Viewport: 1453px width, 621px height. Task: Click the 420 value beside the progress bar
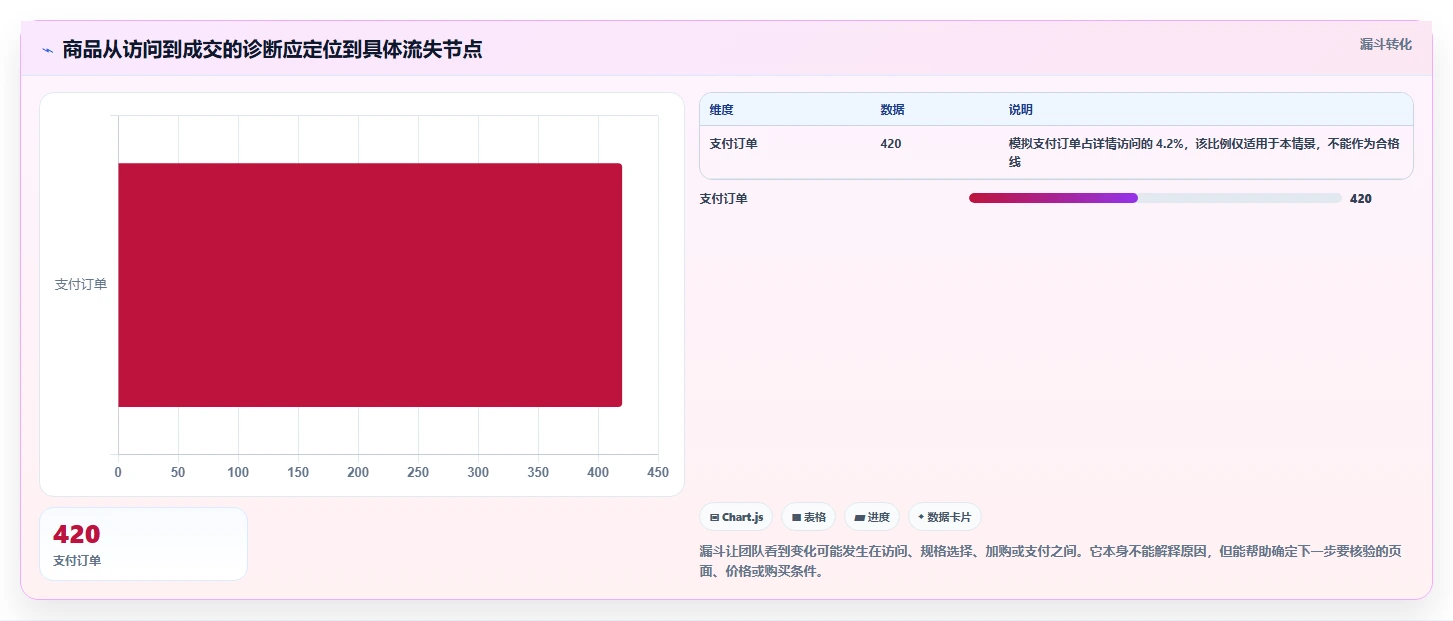(x=1361, y=199)
